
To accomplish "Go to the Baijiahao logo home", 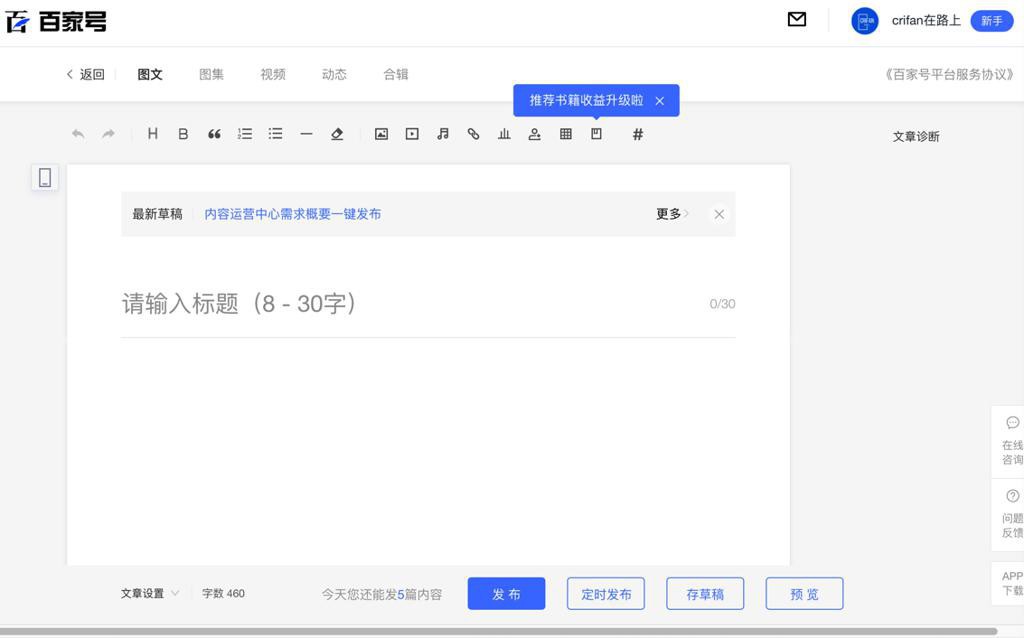I will coord(56,22).
